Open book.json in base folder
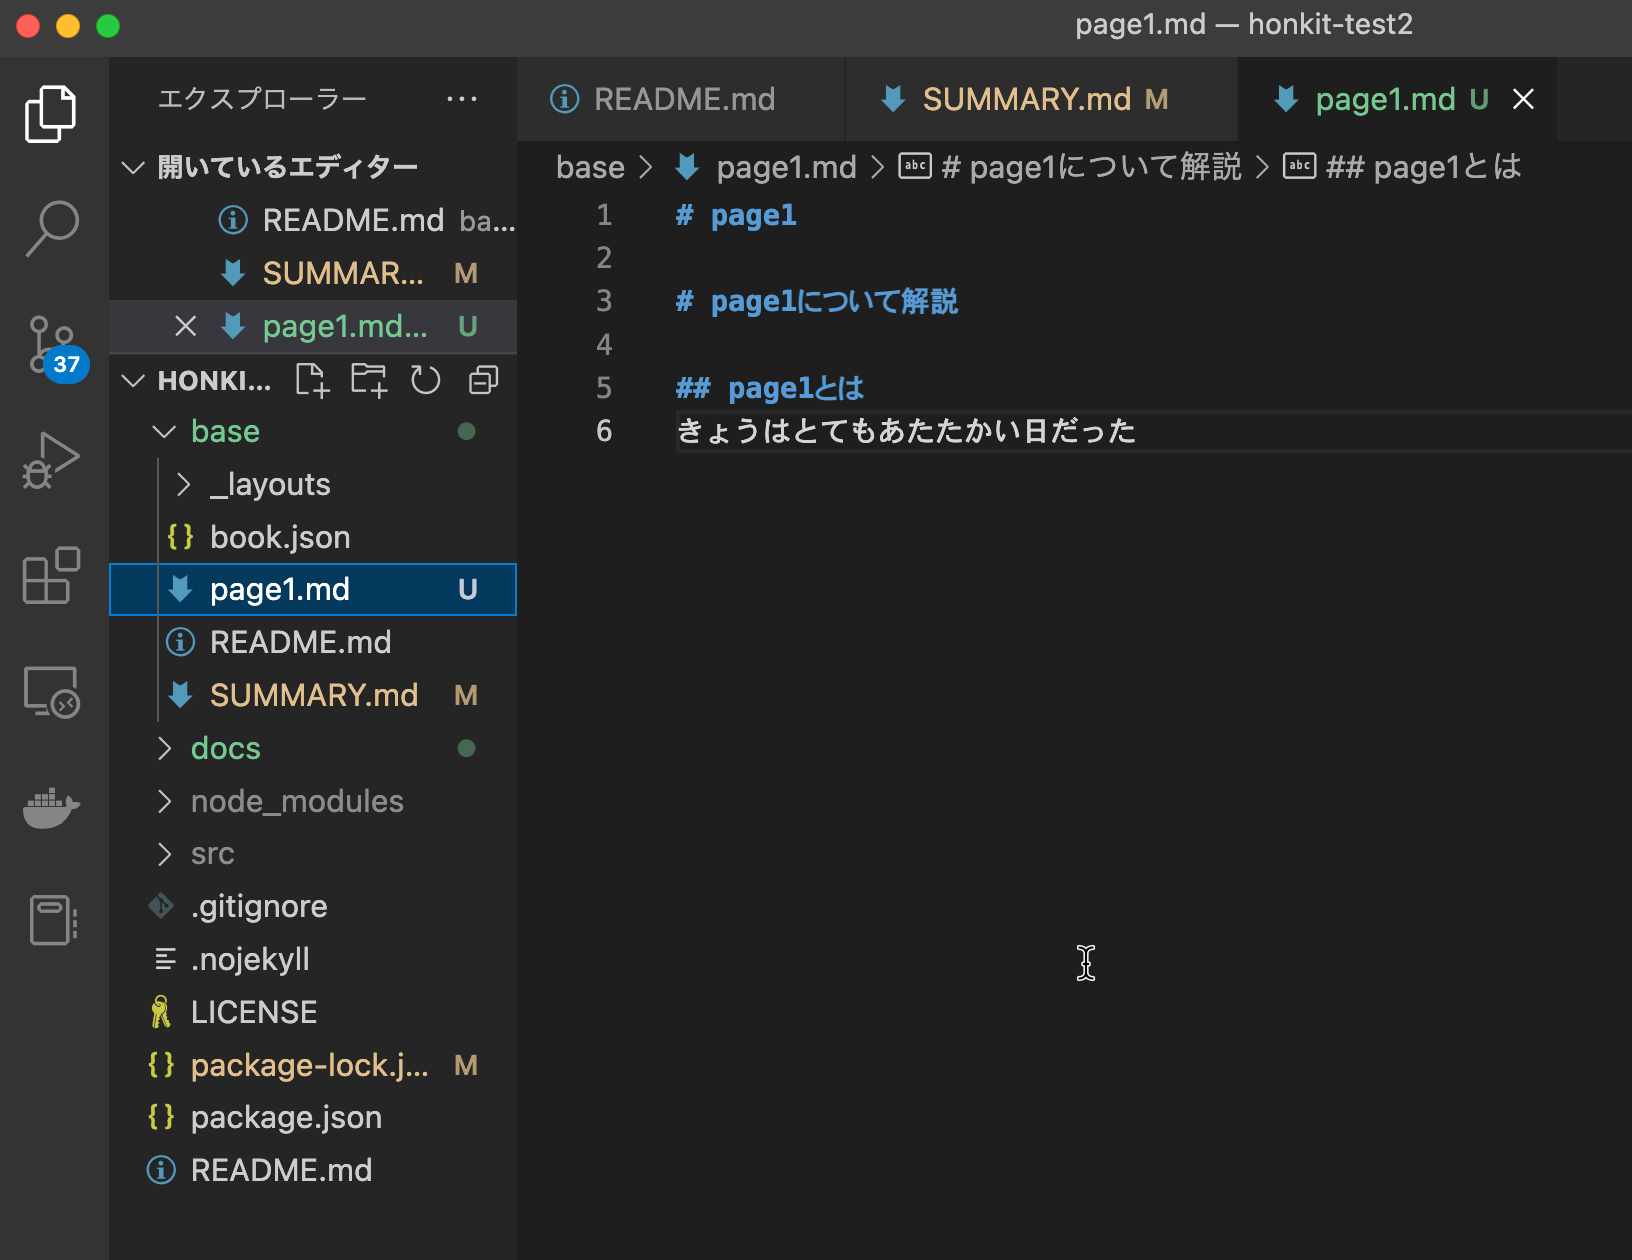 (x=313, y=537)
